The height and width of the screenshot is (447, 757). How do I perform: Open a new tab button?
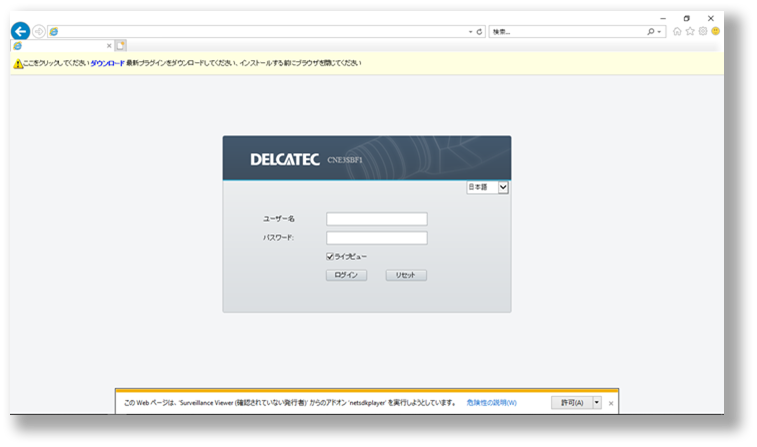[121, 46]
